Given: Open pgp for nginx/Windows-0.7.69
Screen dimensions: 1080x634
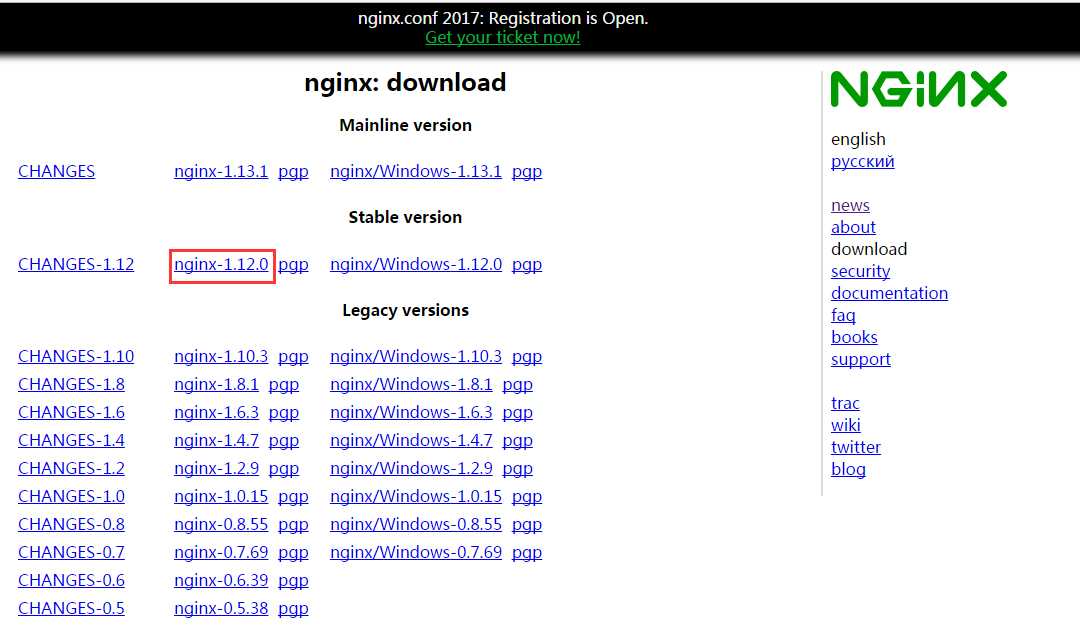Looking at the screenshot, I should tap(527, 553).
